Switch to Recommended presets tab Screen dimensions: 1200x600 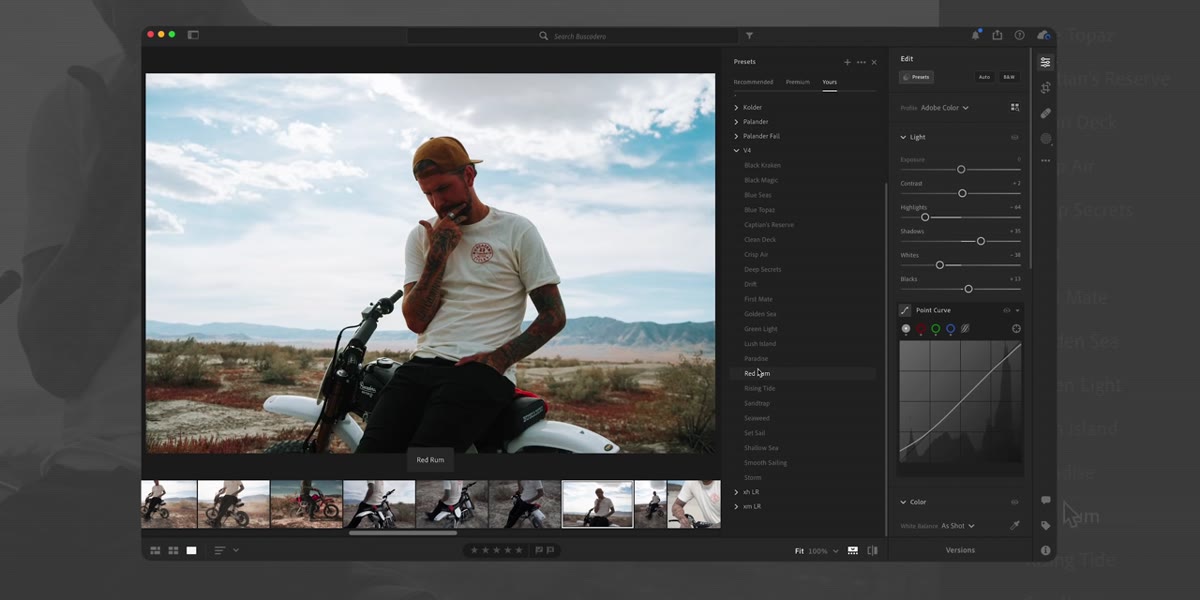coord(753,82)
